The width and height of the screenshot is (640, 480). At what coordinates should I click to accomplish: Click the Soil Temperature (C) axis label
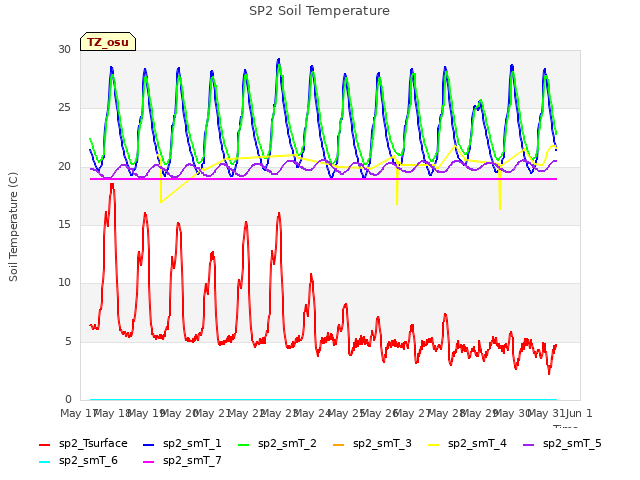click(x=13, y=227)
